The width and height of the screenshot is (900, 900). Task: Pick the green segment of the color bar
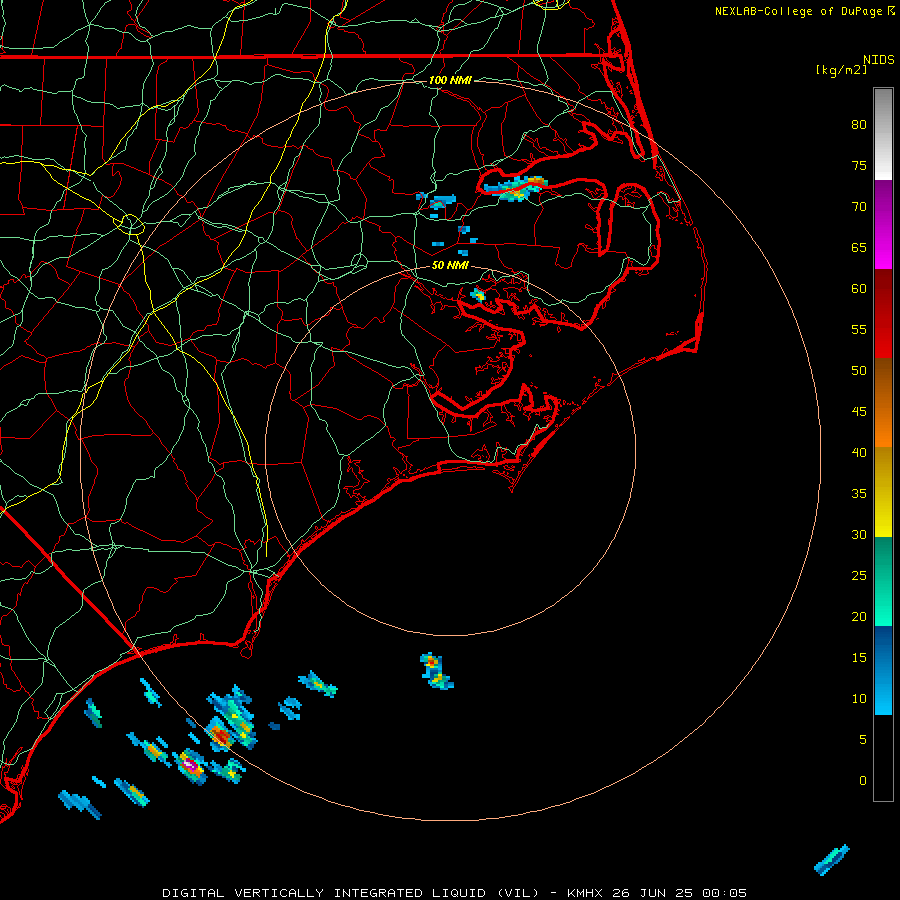pyautogui.click(x=883, y=581)
